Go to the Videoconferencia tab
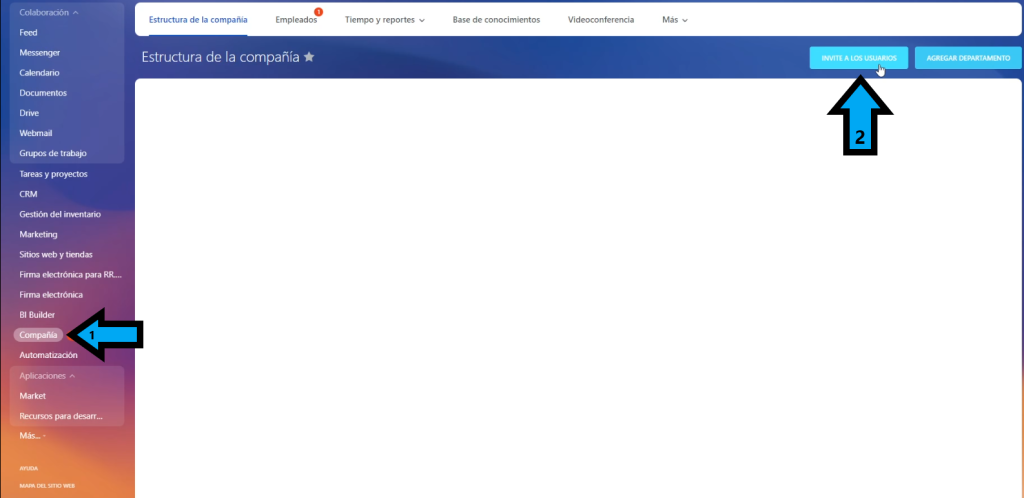Screen dimensions: 1024x498 pos(600,20)
